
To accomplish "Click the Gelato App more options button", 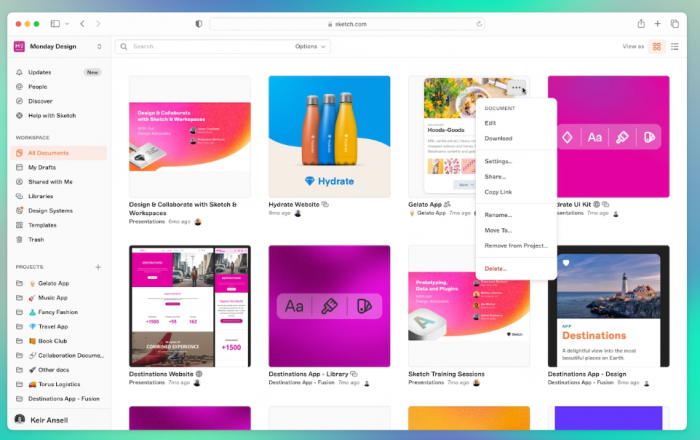I will [516, 87].
